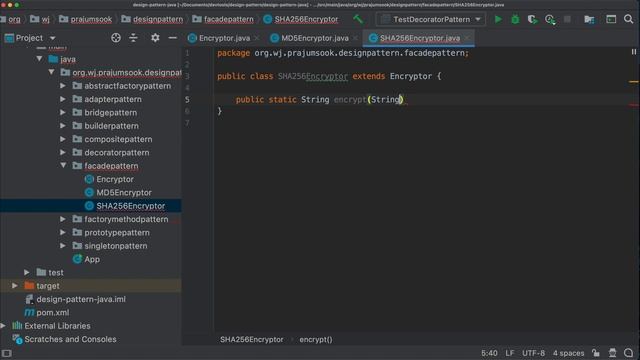
Task: Toggle tool window bars icon bottom-left
Action: [7, 353]
